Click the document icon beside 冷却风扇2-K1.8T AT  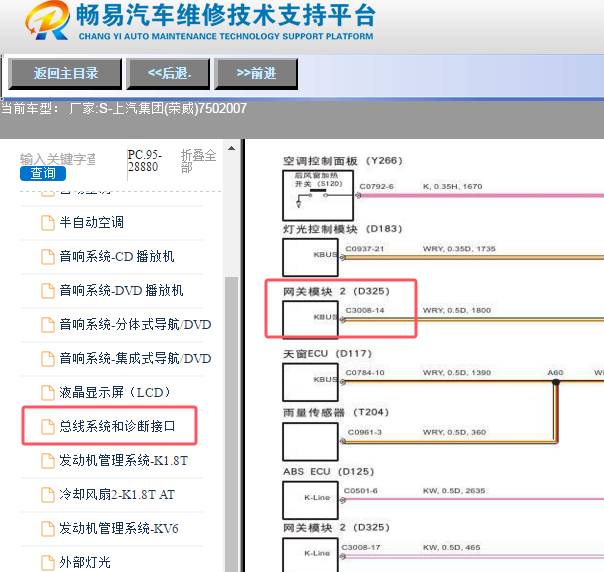click(x=48, y=495)
